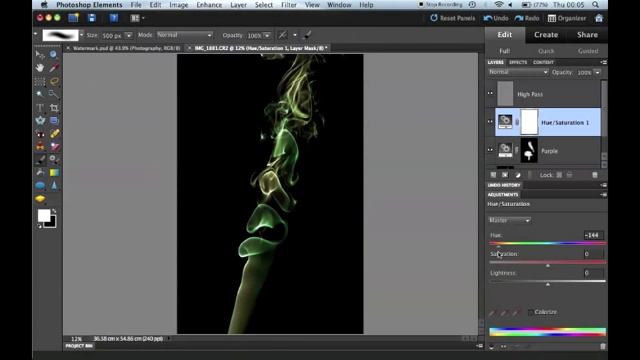Switch to the Create tab
Viewport: 640px width, 360px height.
tap(546, 35)
